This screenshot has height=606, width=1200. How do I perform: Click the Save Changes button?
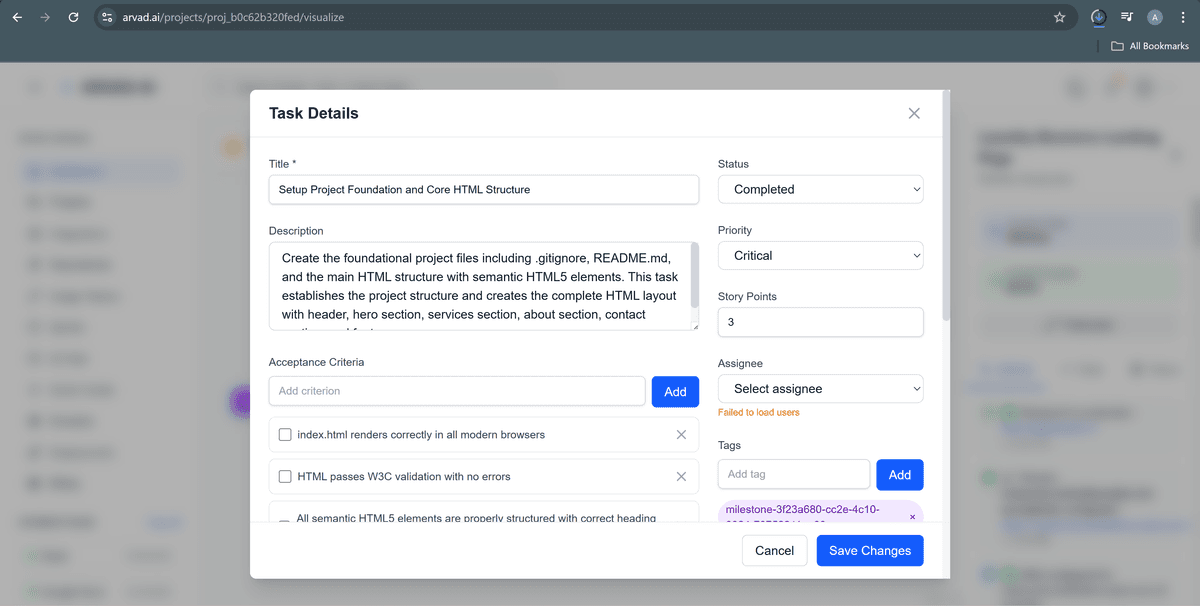tap(869, 550)
